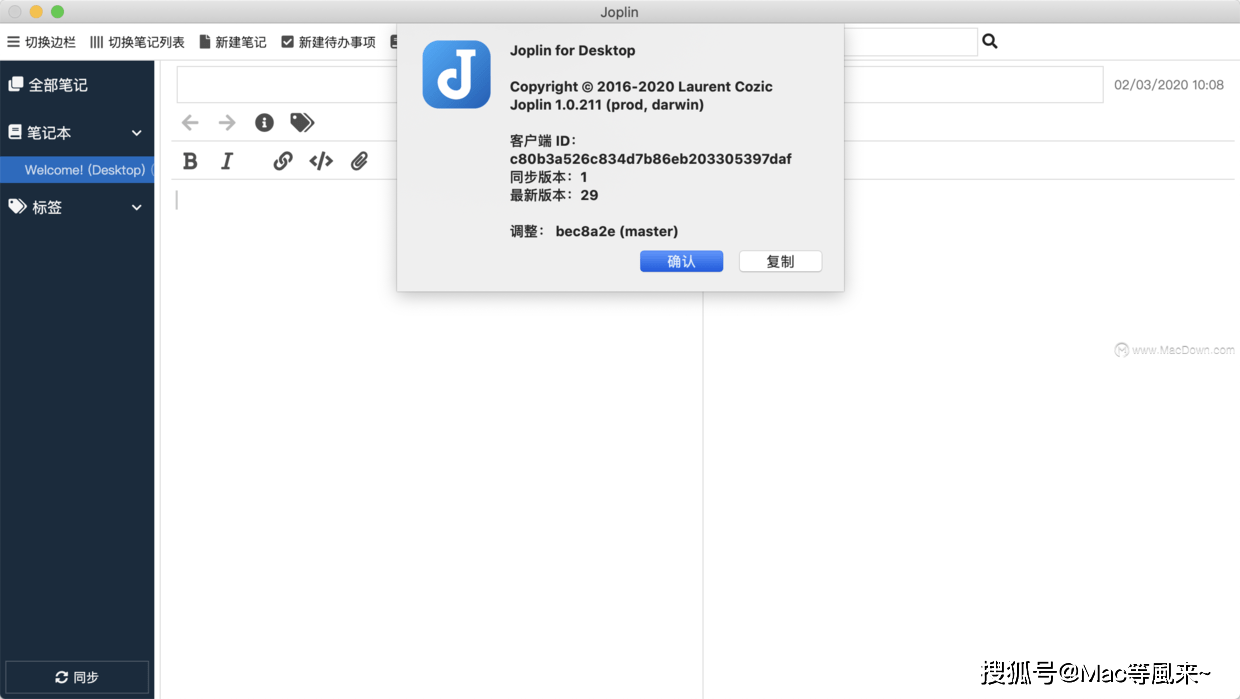The image size is (1240, 699).
Task: Go forward with the right arrow icon
Action: [227, 123]
